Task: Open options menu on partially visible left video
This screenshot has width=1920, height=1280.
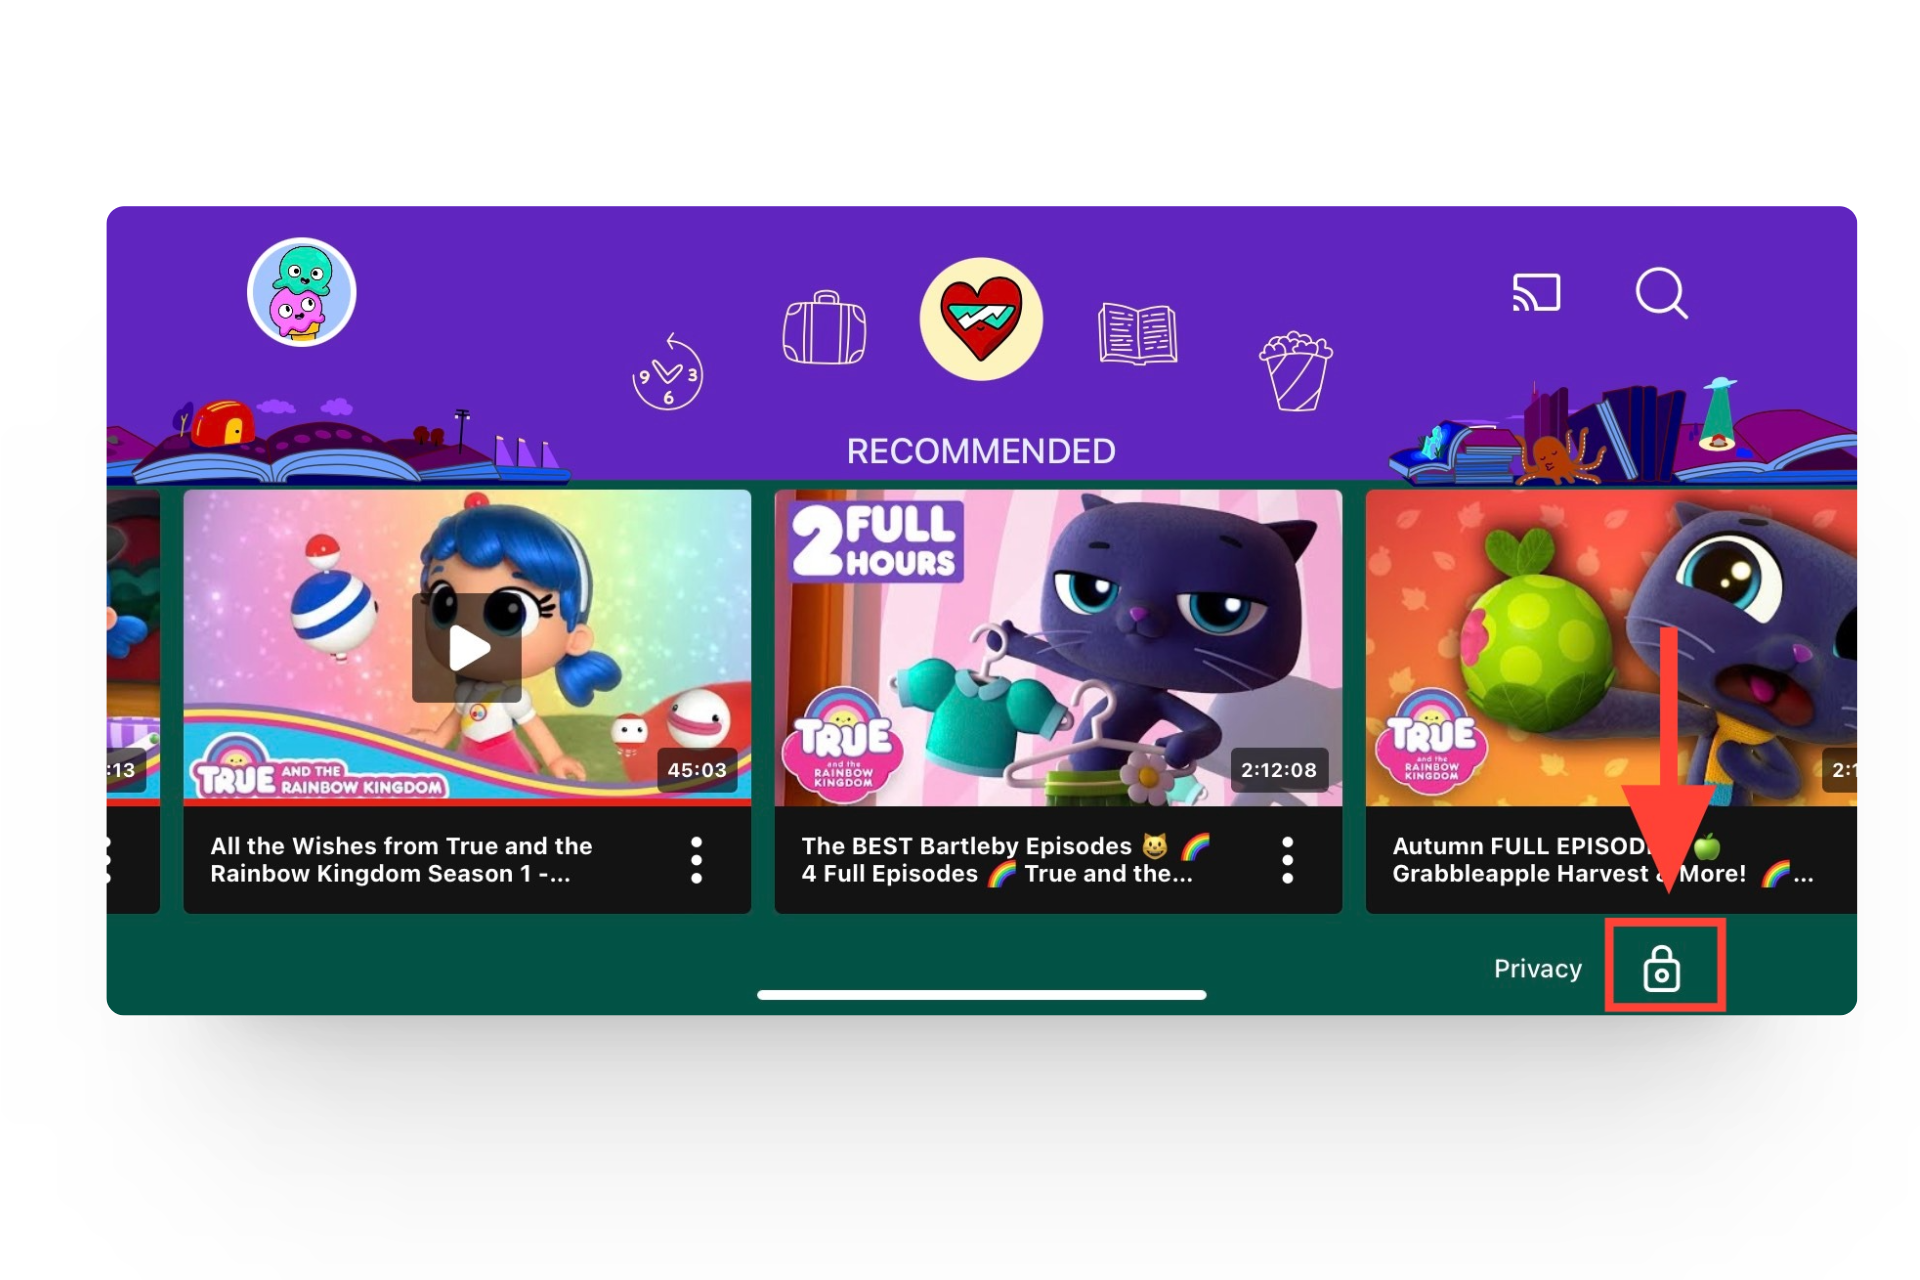Action: [110, 860]
